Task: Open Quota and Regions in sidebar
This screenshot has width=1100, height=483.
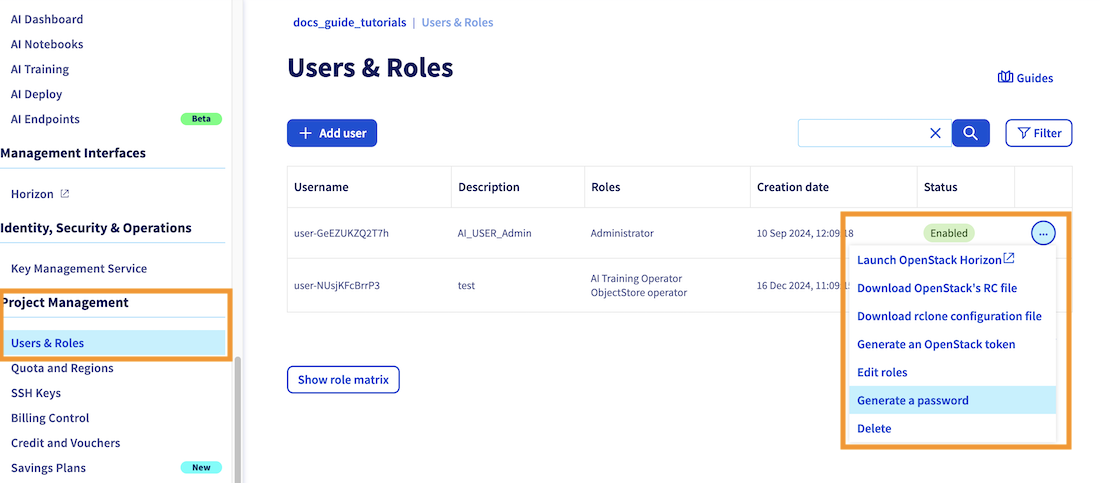Action: click(62, 368)
